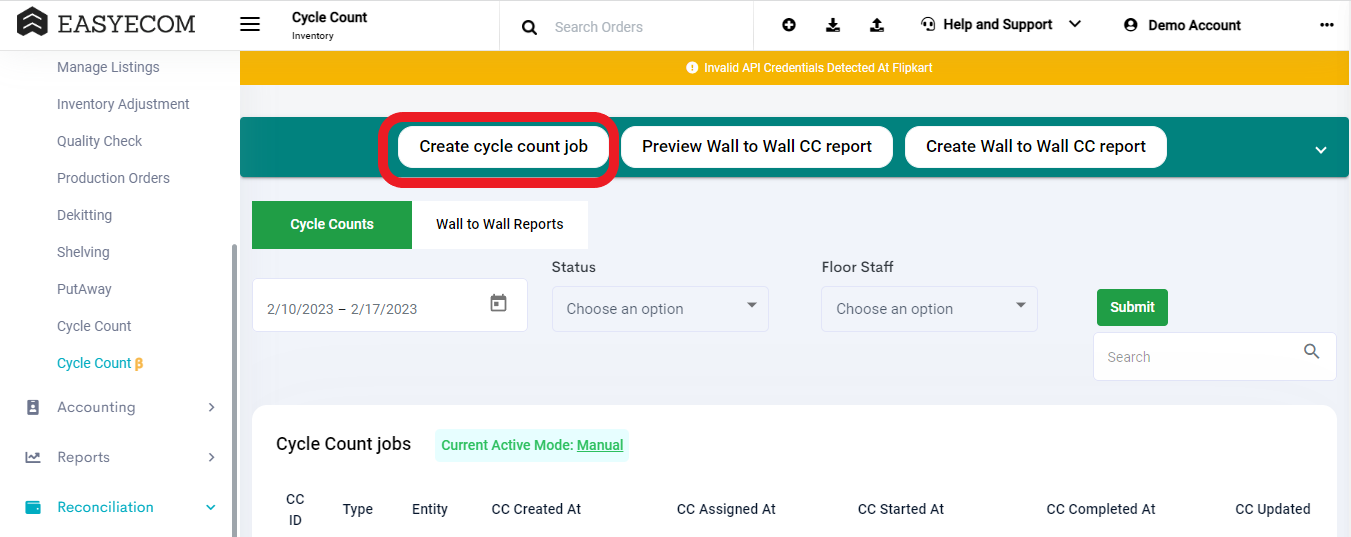Click the magnifier icon in table search
This screenshot has width=1351, height=537.
[x=1312, y=351]
